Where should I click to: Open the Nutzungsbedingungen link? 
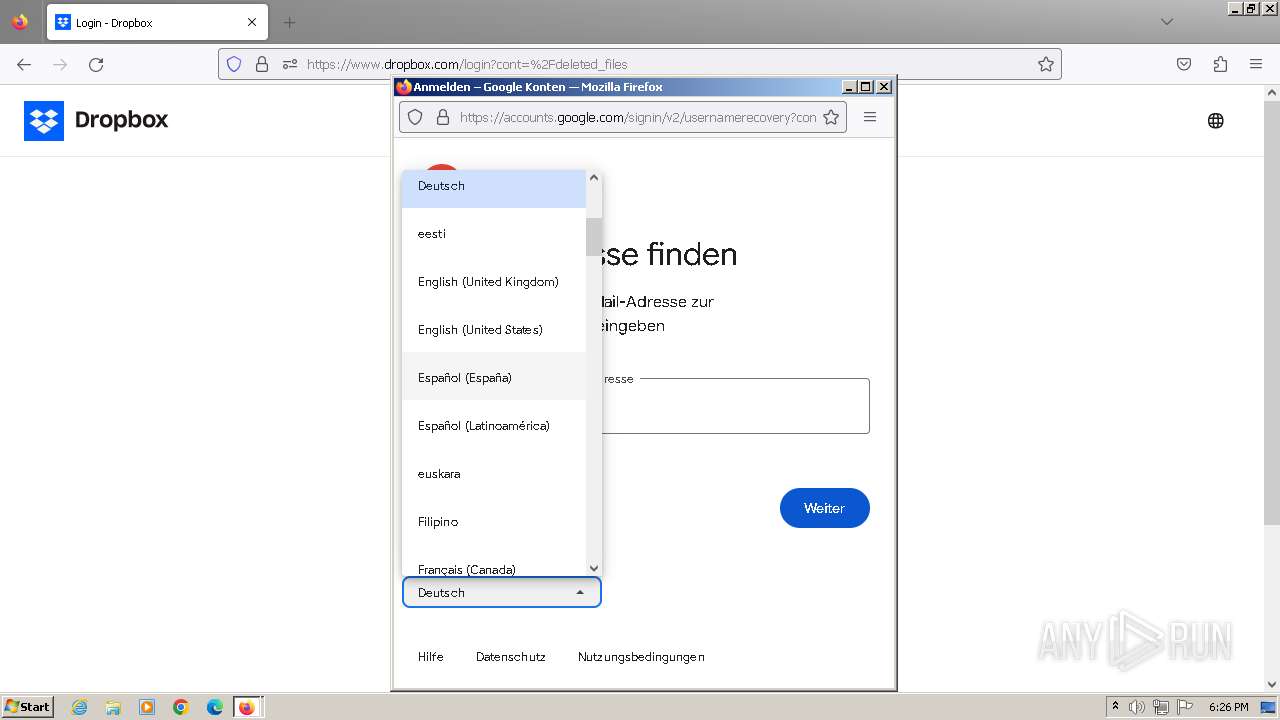[x=641, y=657]
